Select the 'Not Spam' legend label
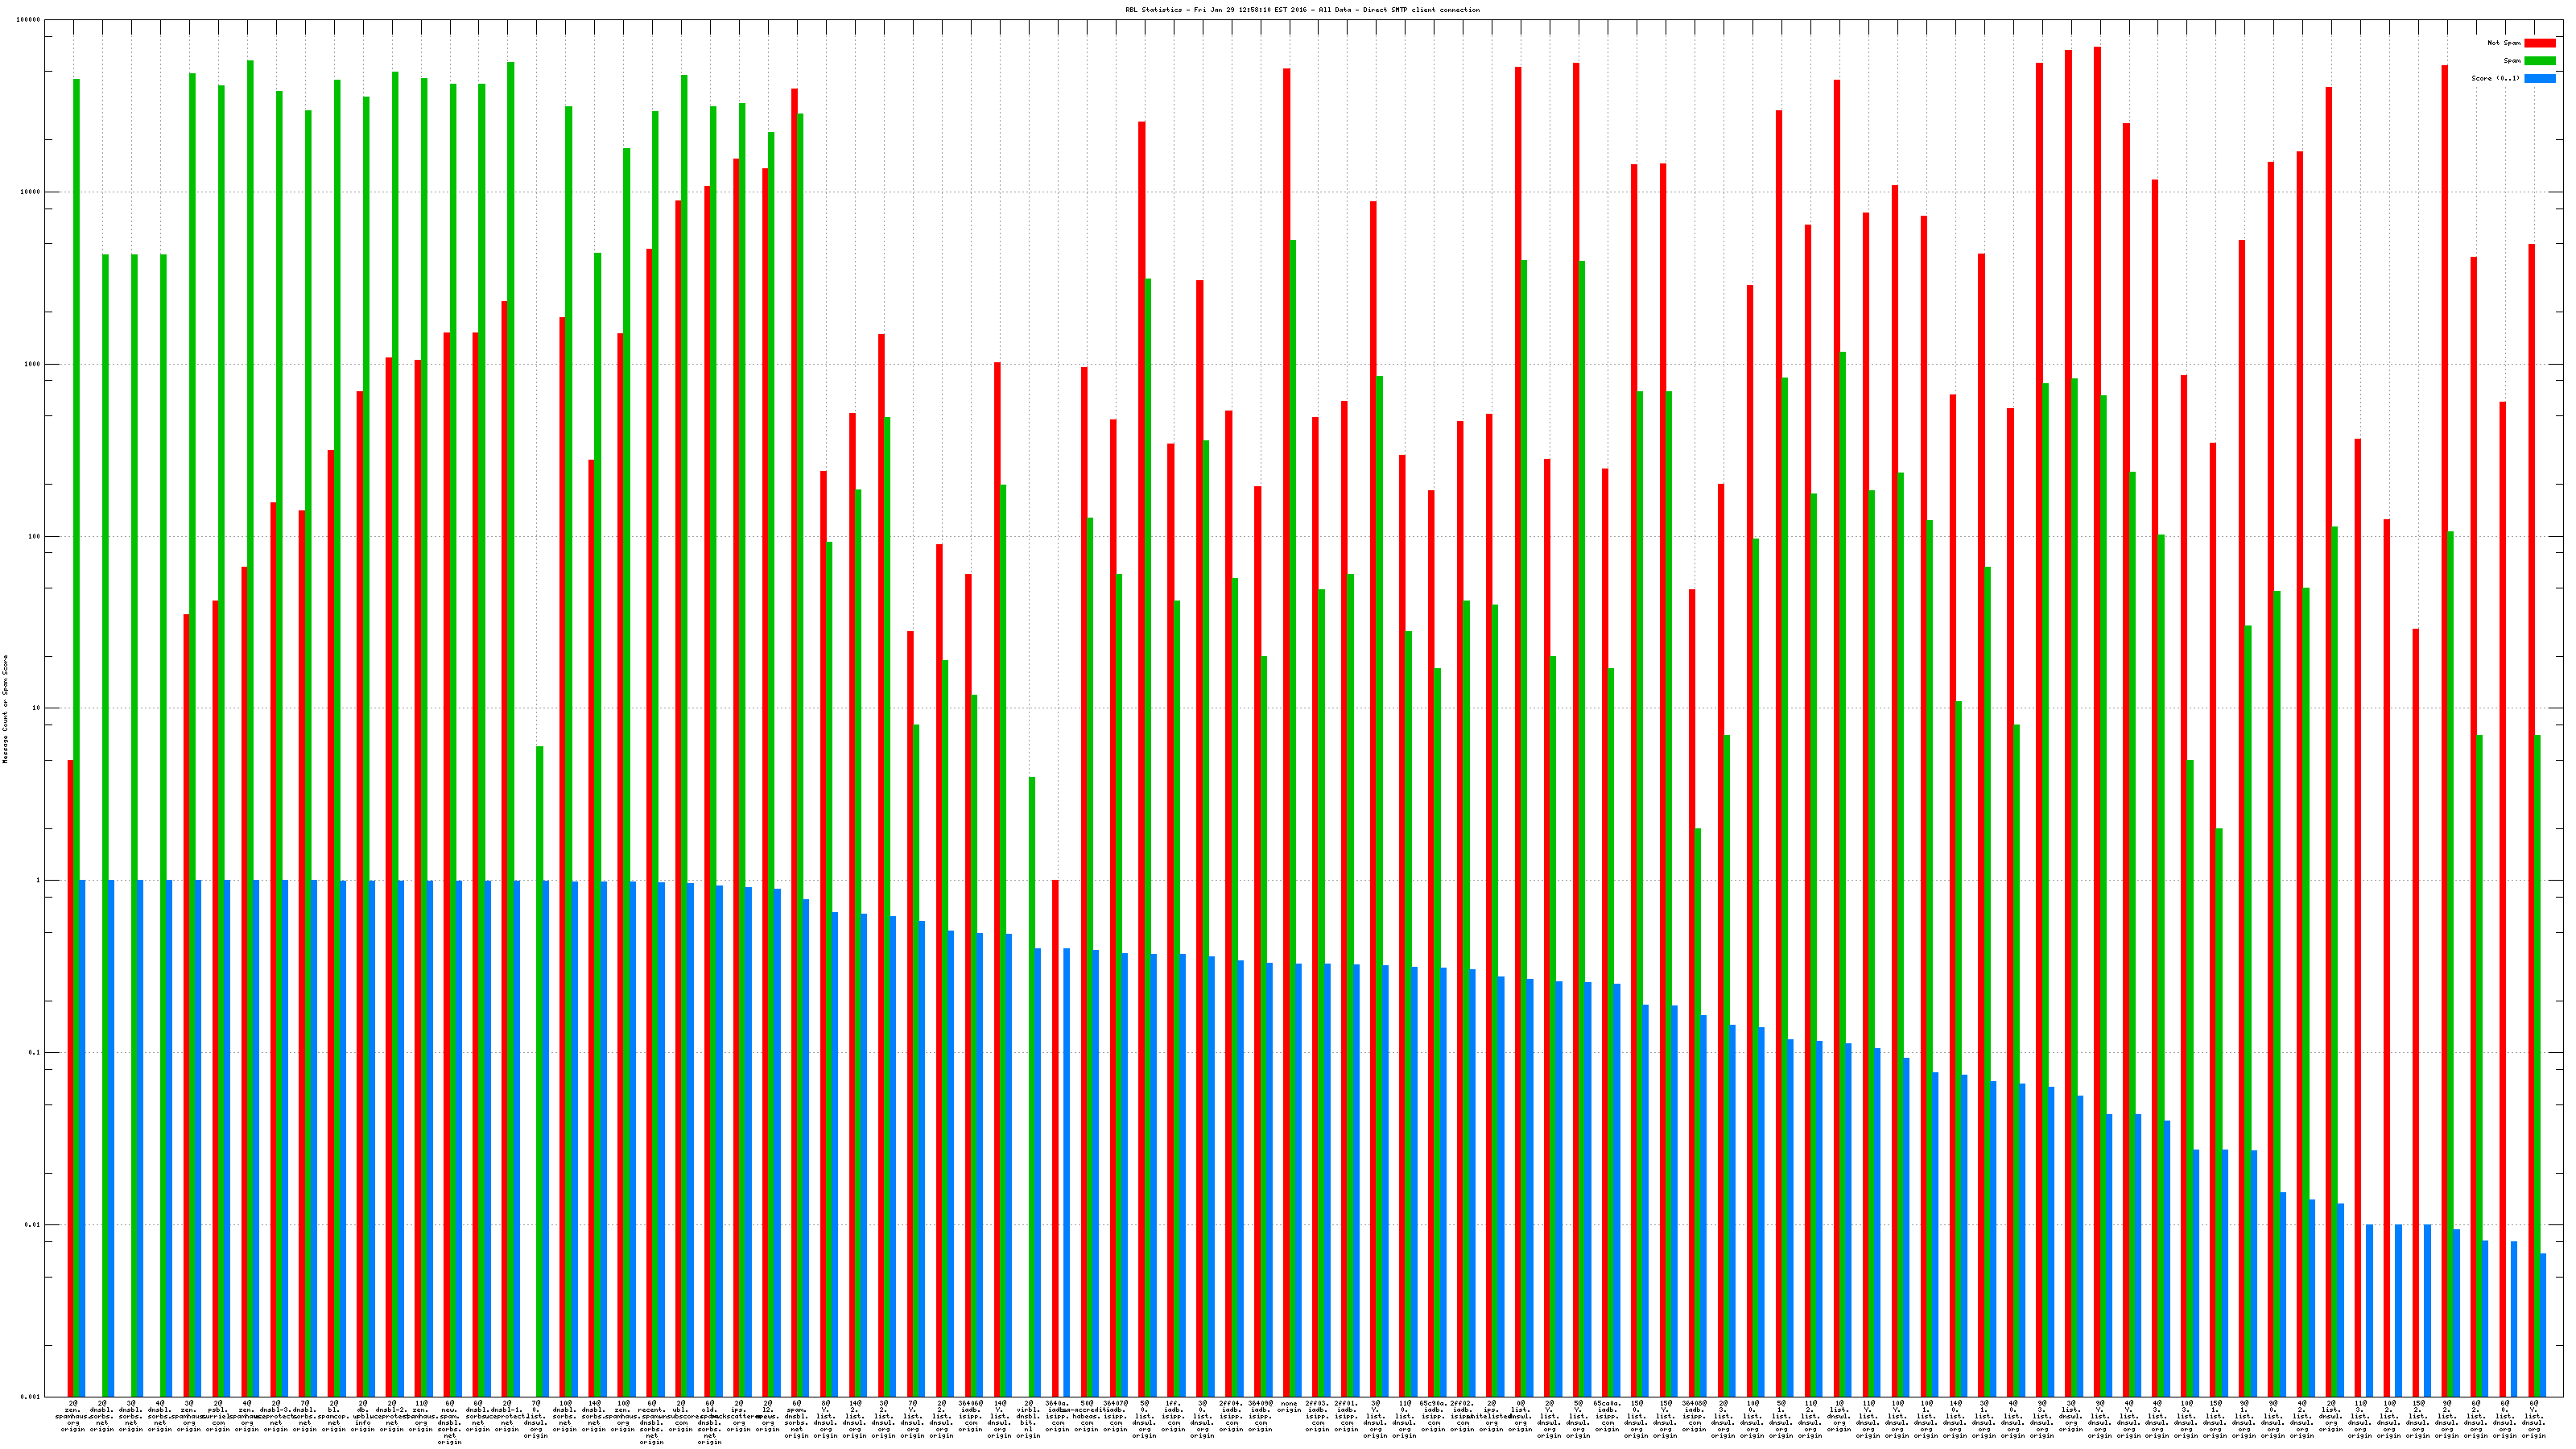 tap(2504, 43)
